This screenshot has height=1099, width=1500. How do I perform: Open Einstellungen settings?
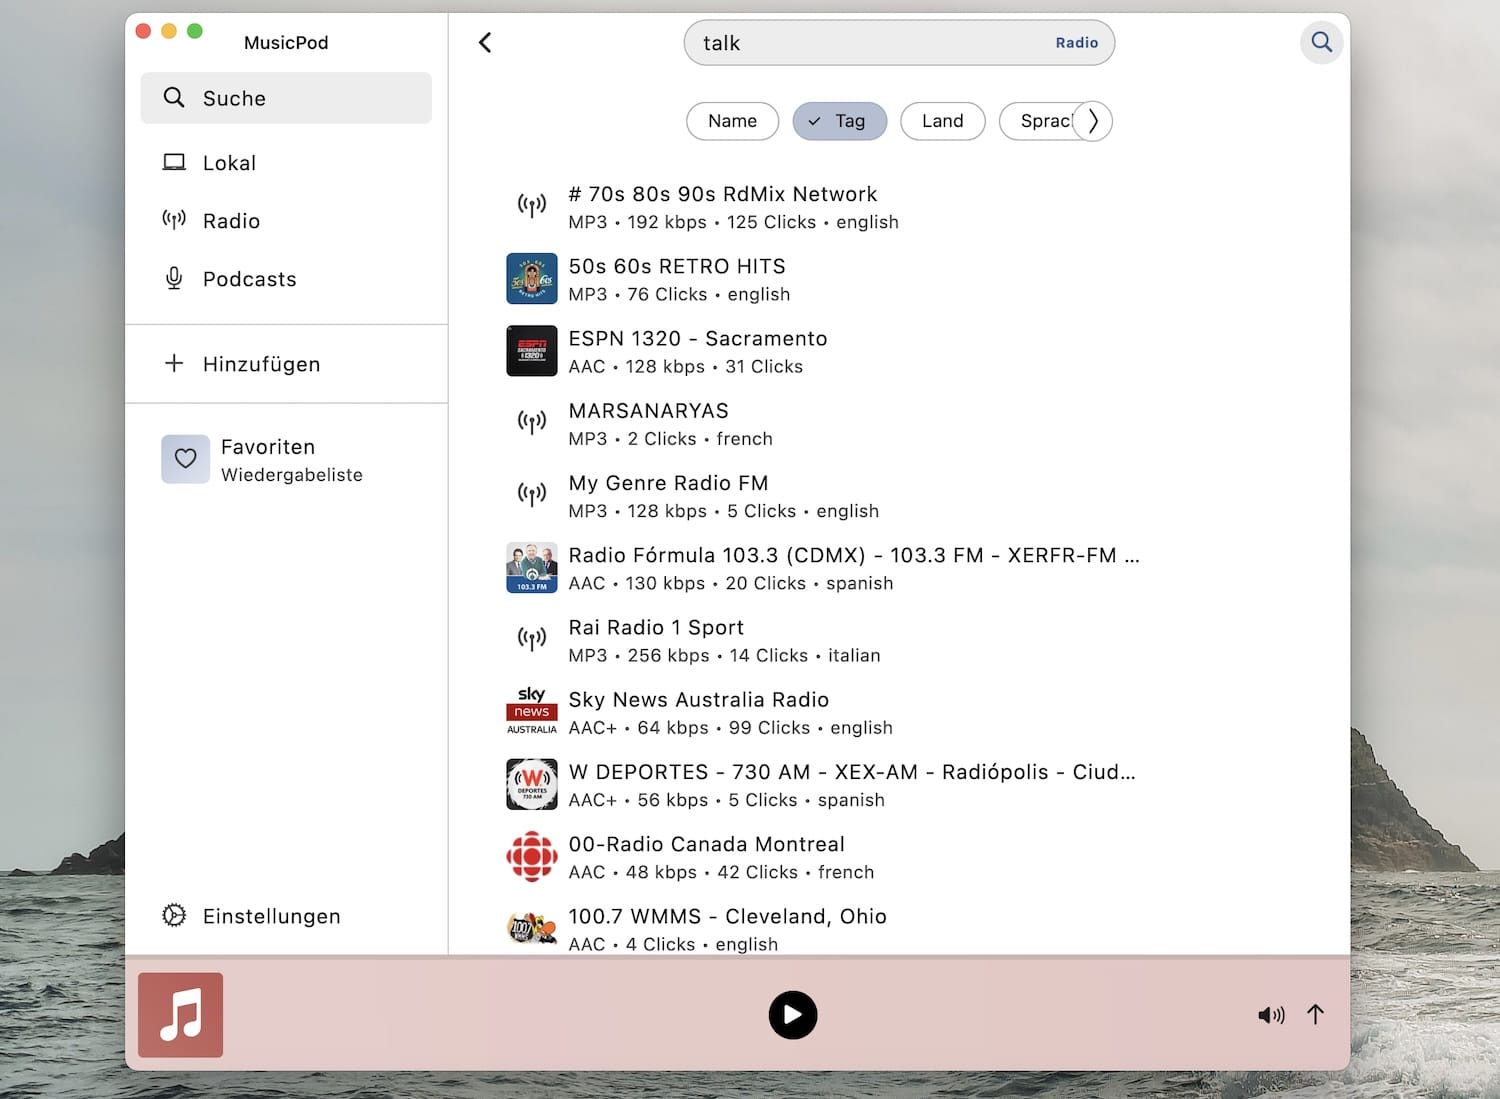click(x=286, y=916)
